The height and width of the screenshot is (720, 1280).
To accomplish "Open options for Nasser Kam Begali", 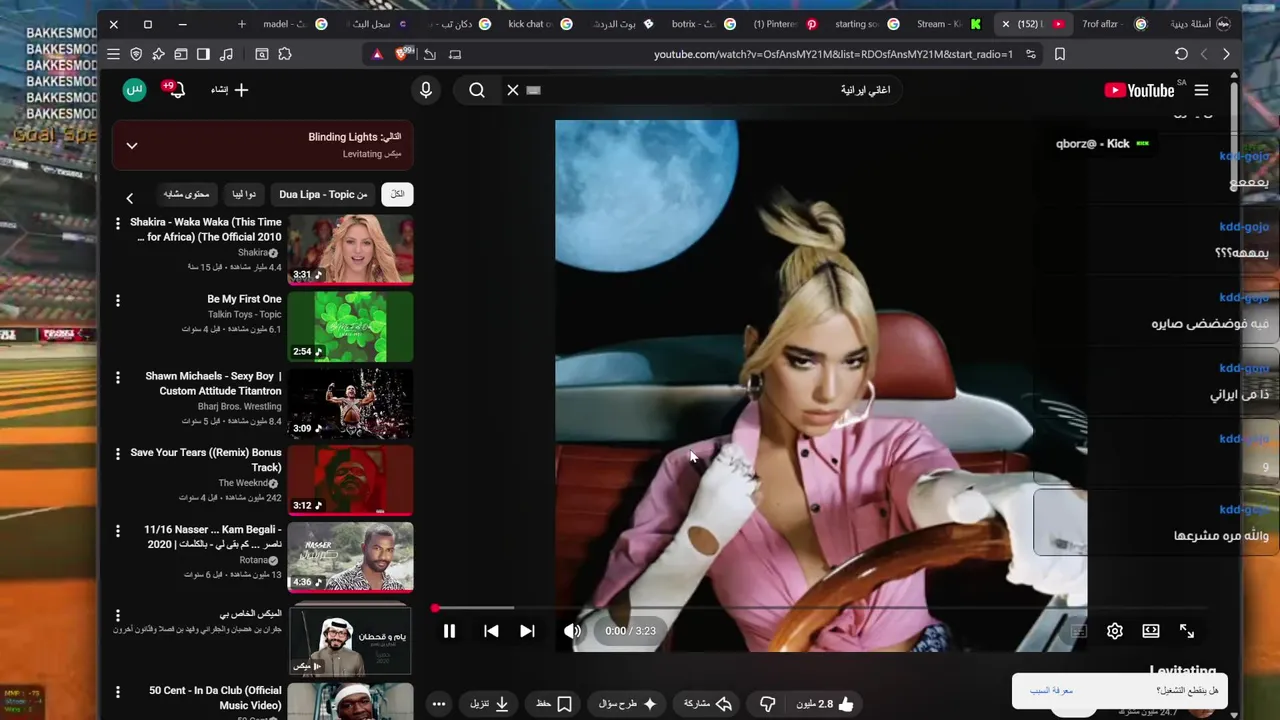I will pos(118,531).
